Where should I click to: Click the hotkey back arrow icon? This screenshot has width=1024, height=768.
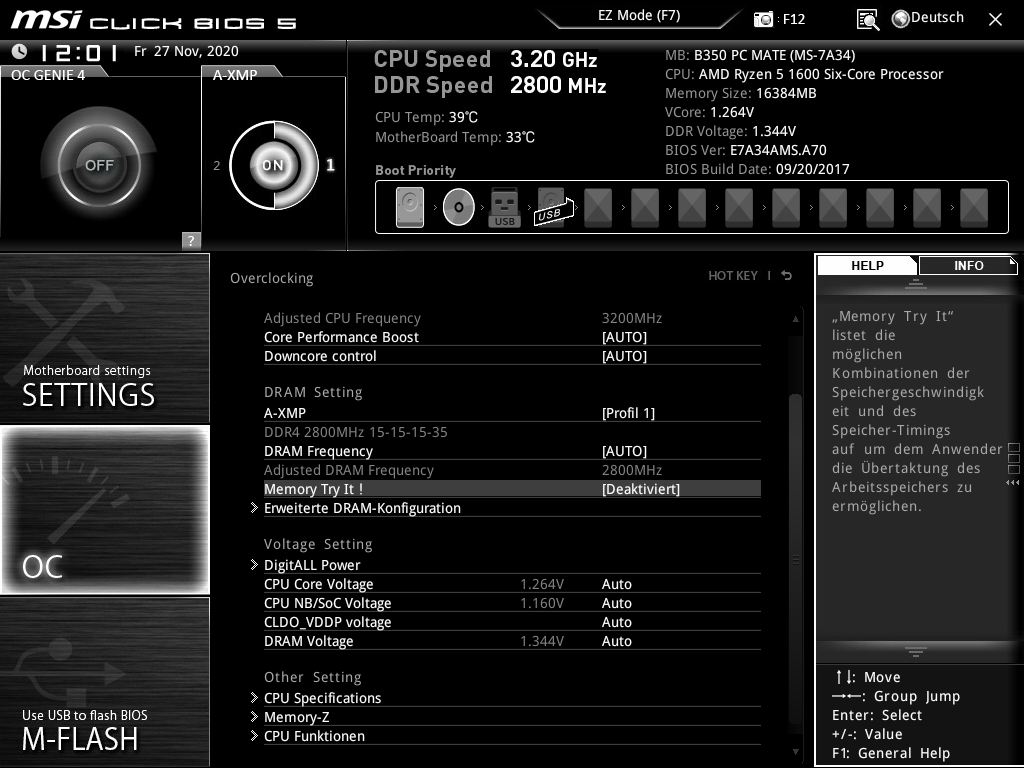(x=787, y=276)
